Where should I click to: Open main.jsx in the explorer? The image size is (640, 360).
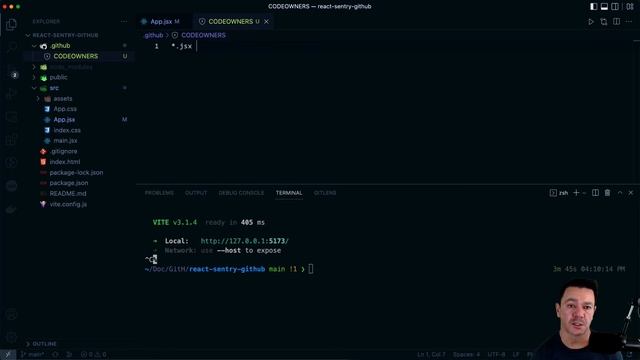pos(65,140)
